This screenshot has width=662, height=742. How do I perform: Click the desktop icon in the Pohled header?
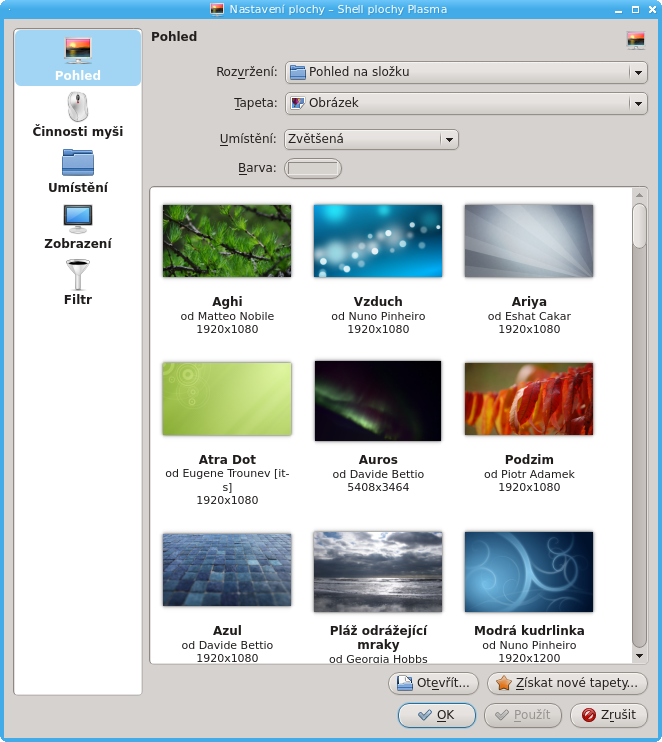(x=636, y=40)
